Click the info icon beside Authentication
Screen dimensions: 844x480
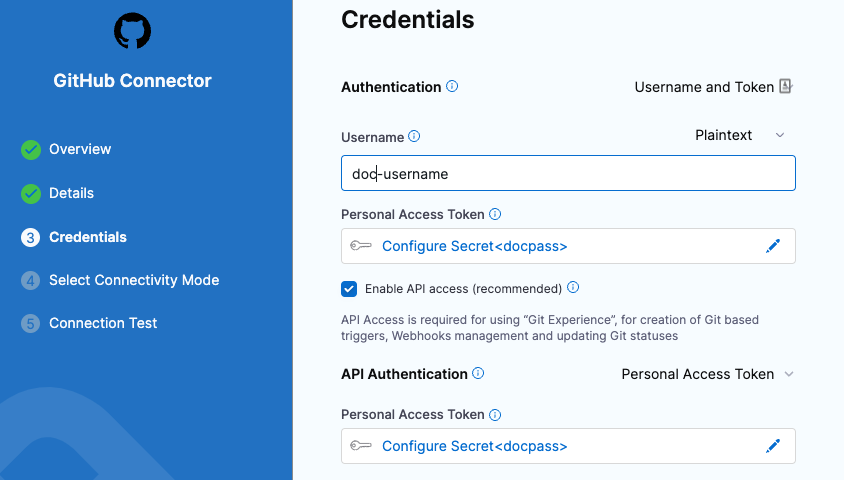(452, 87)
